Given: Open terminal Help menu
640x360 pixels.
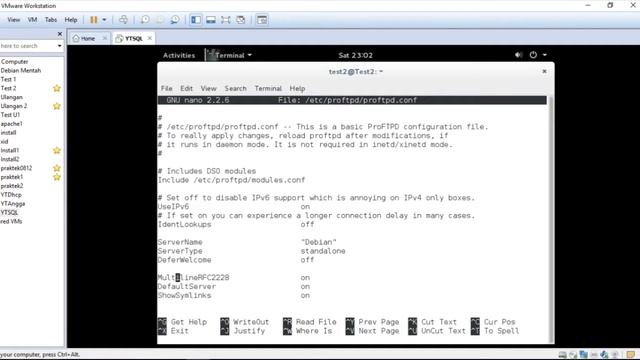Looking at the screenshot, I should coord(298,88).
